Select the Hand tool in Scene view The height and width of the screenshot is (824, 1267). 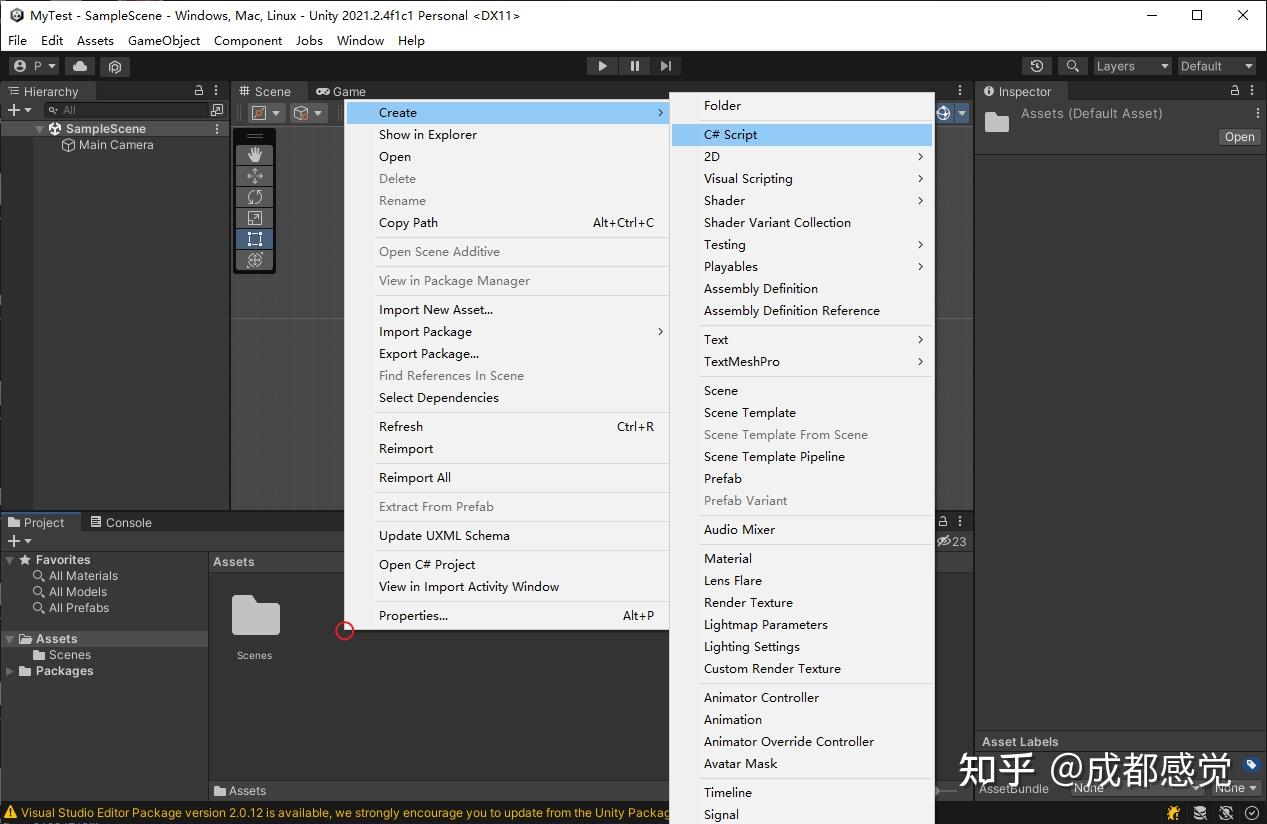(x=255, y=154)
